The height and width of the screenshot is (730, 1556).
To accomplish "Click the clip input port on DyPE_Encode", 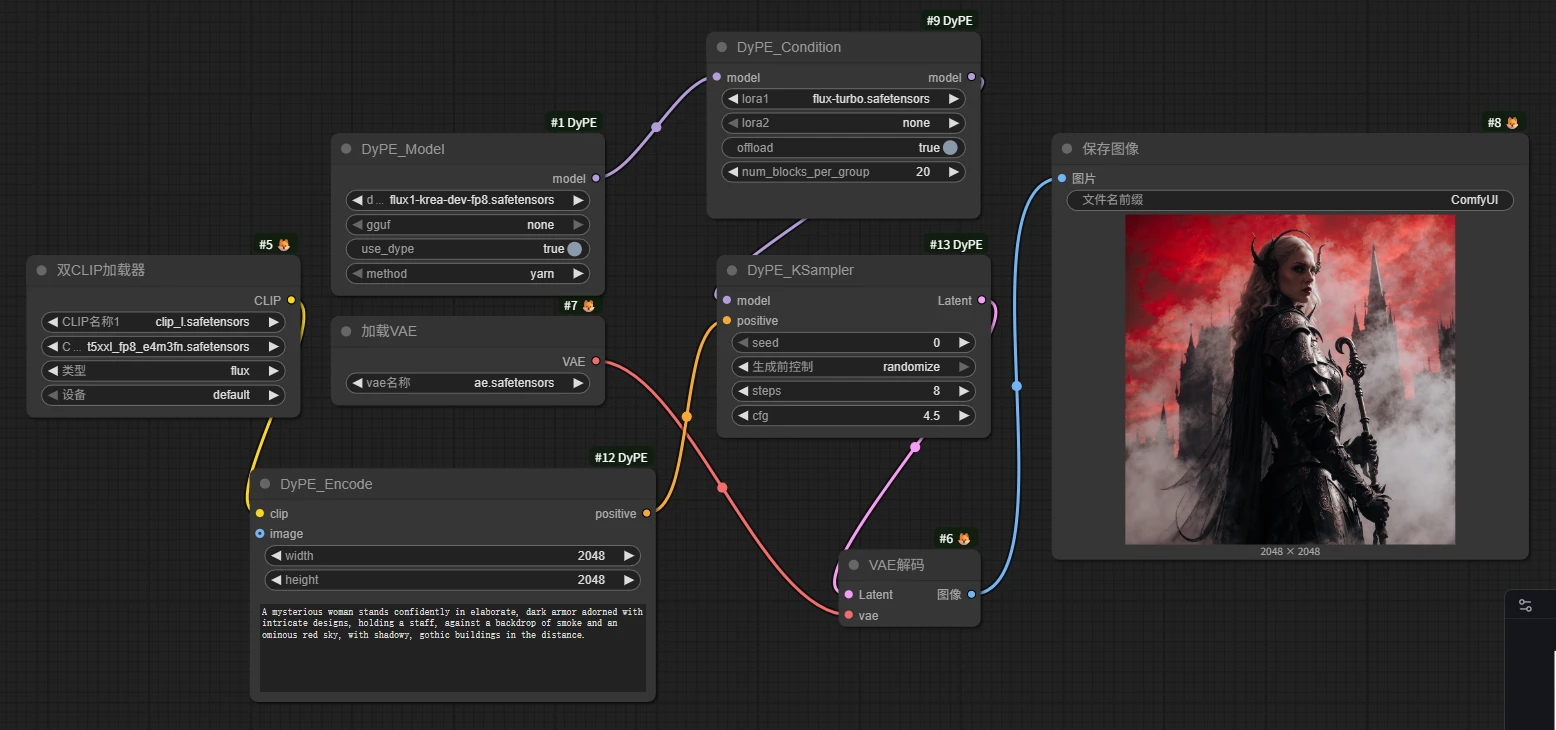I will pos(260,513).
